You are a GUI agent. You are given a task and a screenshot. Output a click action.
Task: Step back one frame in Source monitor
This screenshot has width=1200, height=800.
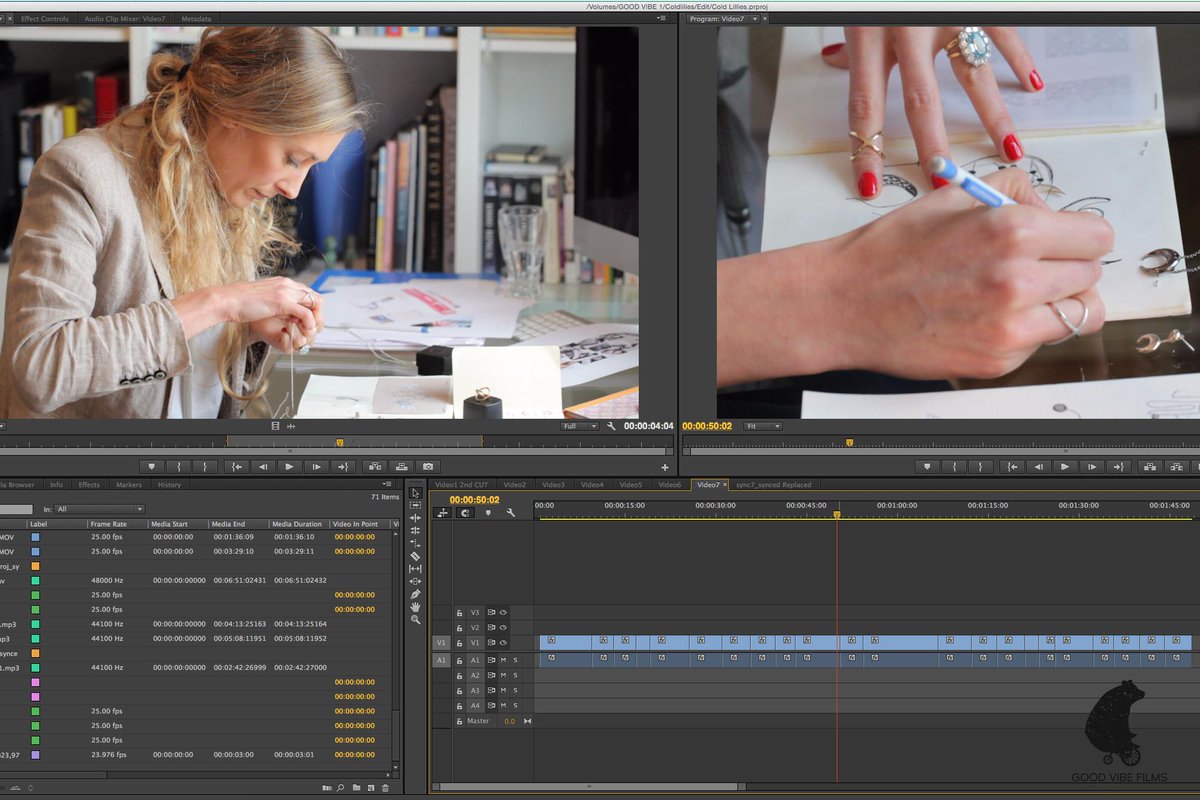point(263,466)
